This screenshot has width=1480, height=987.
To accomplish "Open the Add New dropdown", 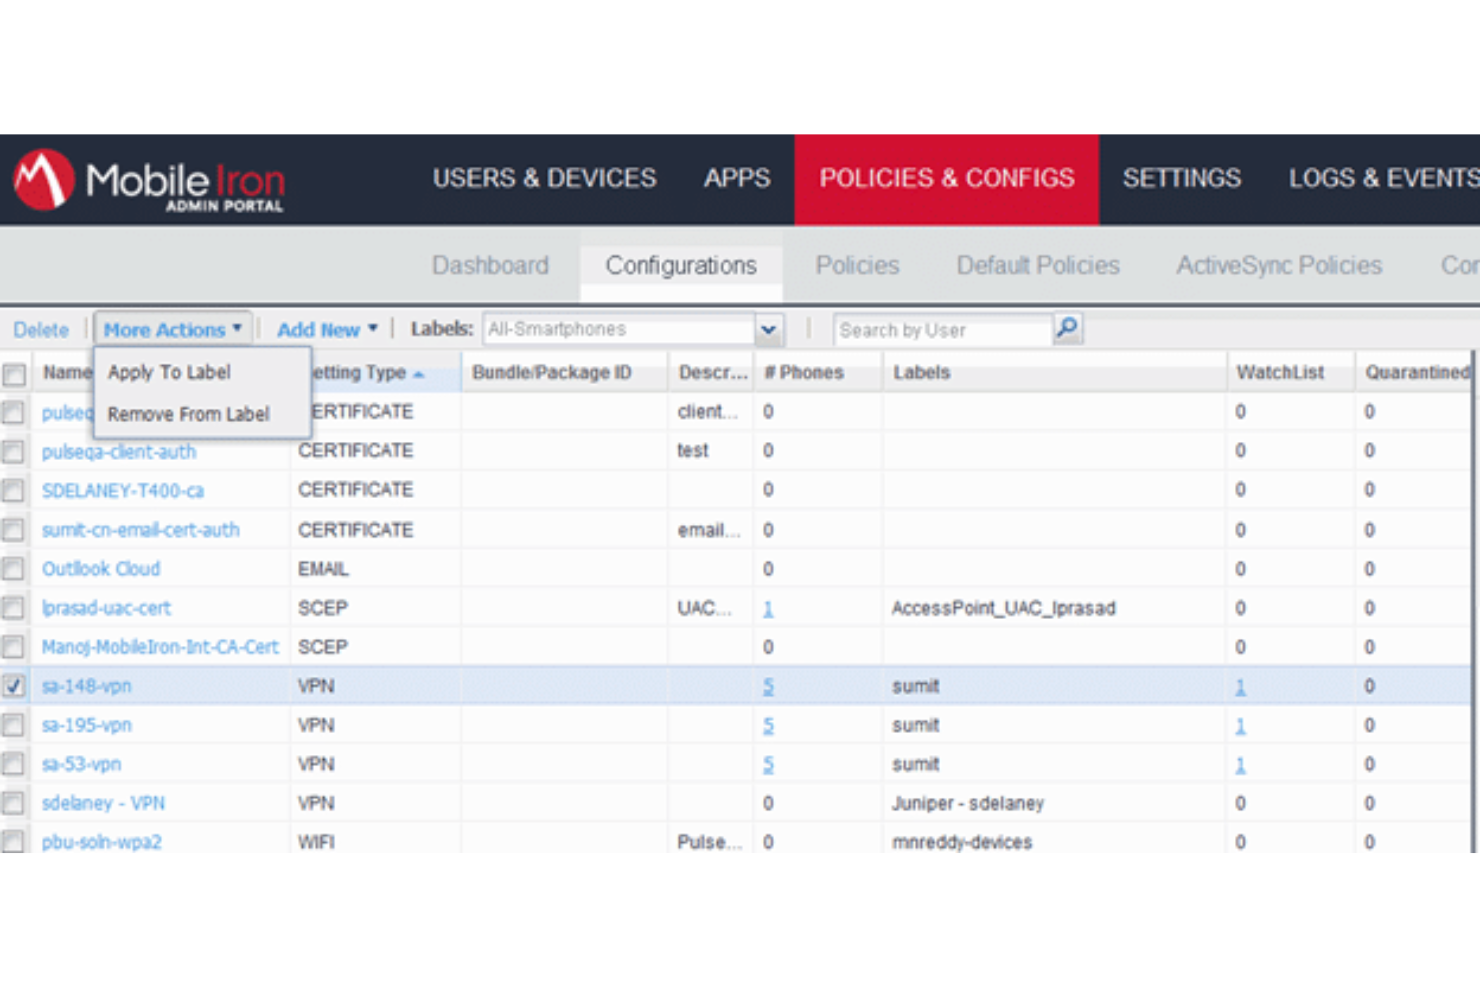I will (x=325, y=329).
